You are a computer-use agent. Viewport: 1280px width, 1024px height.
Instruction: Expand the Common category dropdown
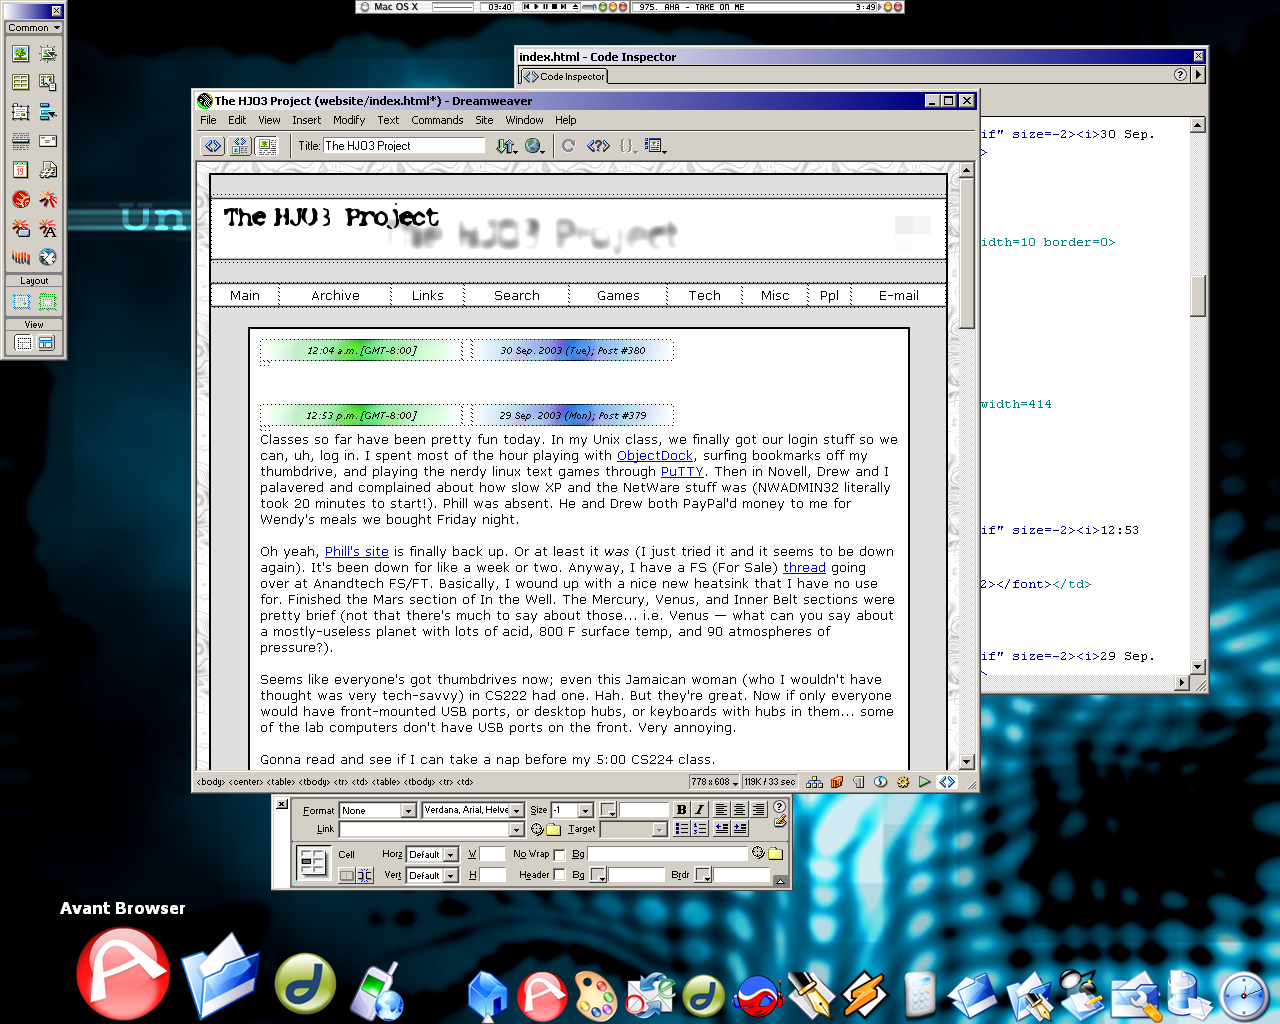[x=34, y=27]
